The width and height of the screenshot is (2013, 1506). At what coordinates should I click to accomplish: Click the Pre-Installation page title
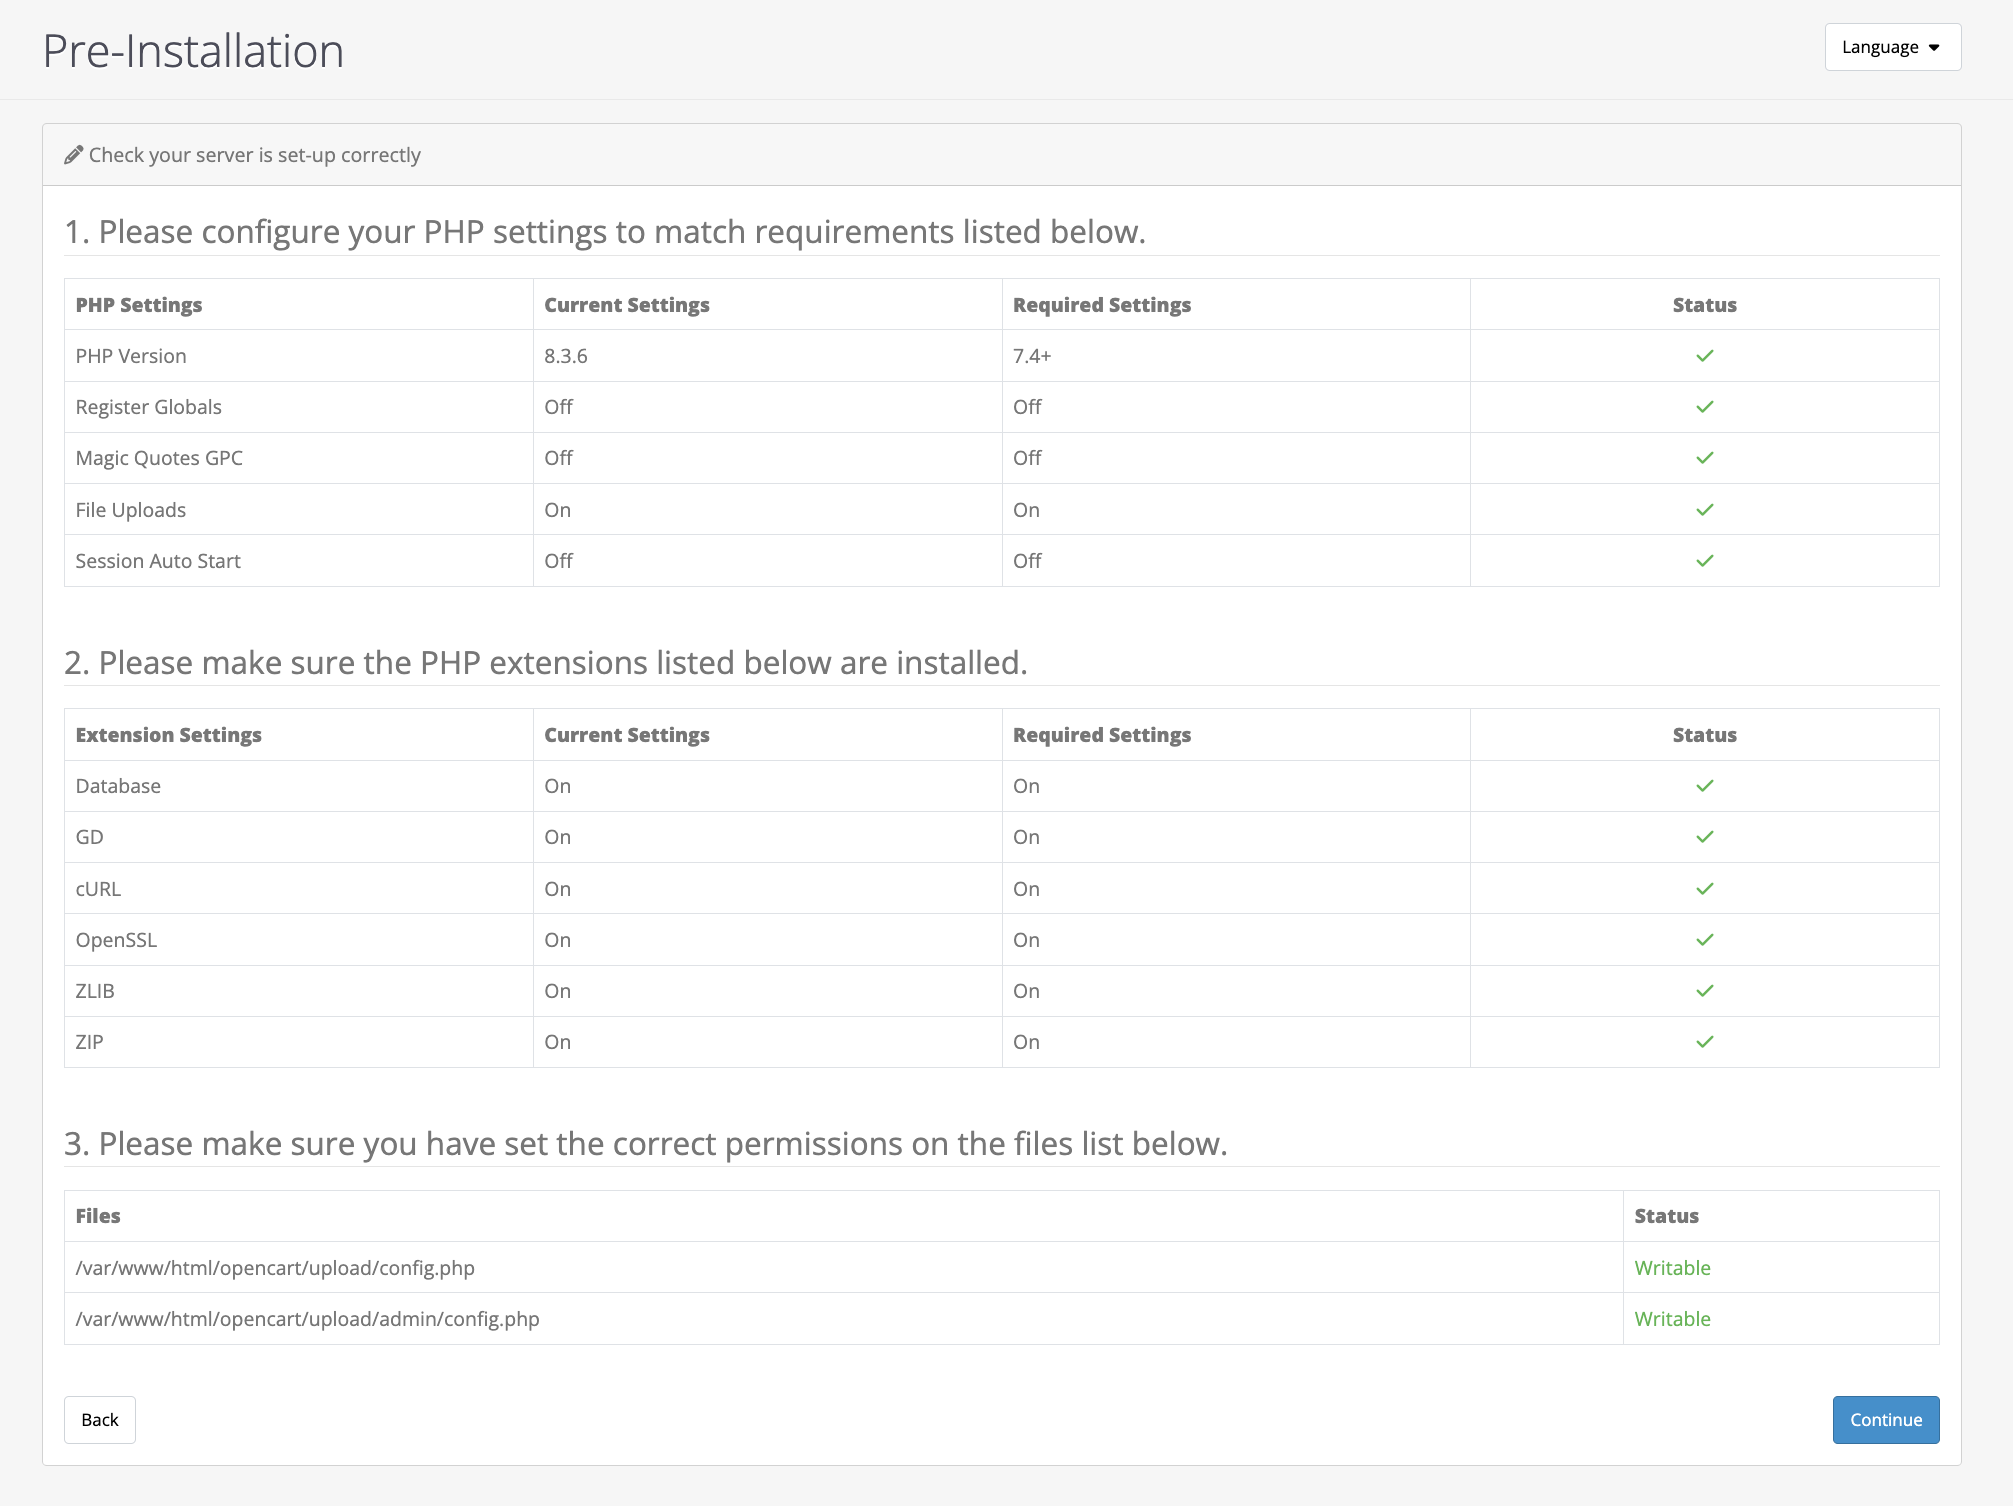tap(193, 49)
